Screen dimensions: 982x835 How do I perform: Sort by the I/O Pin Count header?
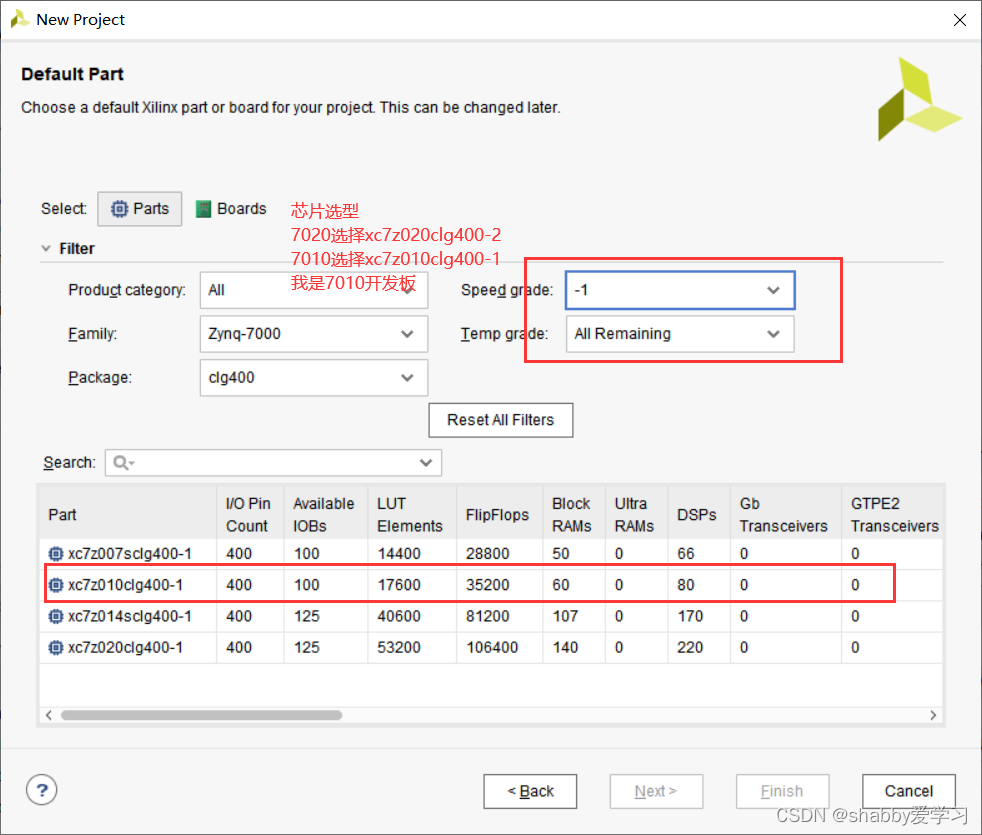coord(250,515)
